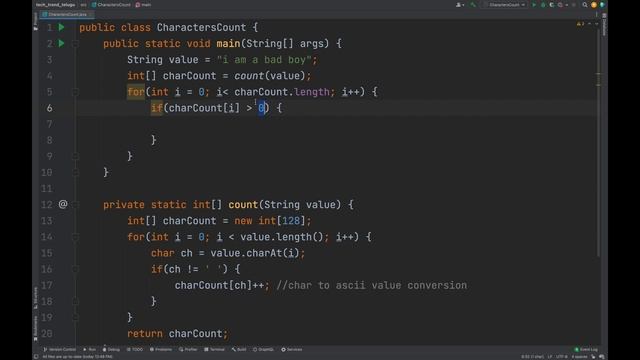The image size is (640, 360).
Task: Open the Structure tool window from left sidebar
Action: point(36,297)
